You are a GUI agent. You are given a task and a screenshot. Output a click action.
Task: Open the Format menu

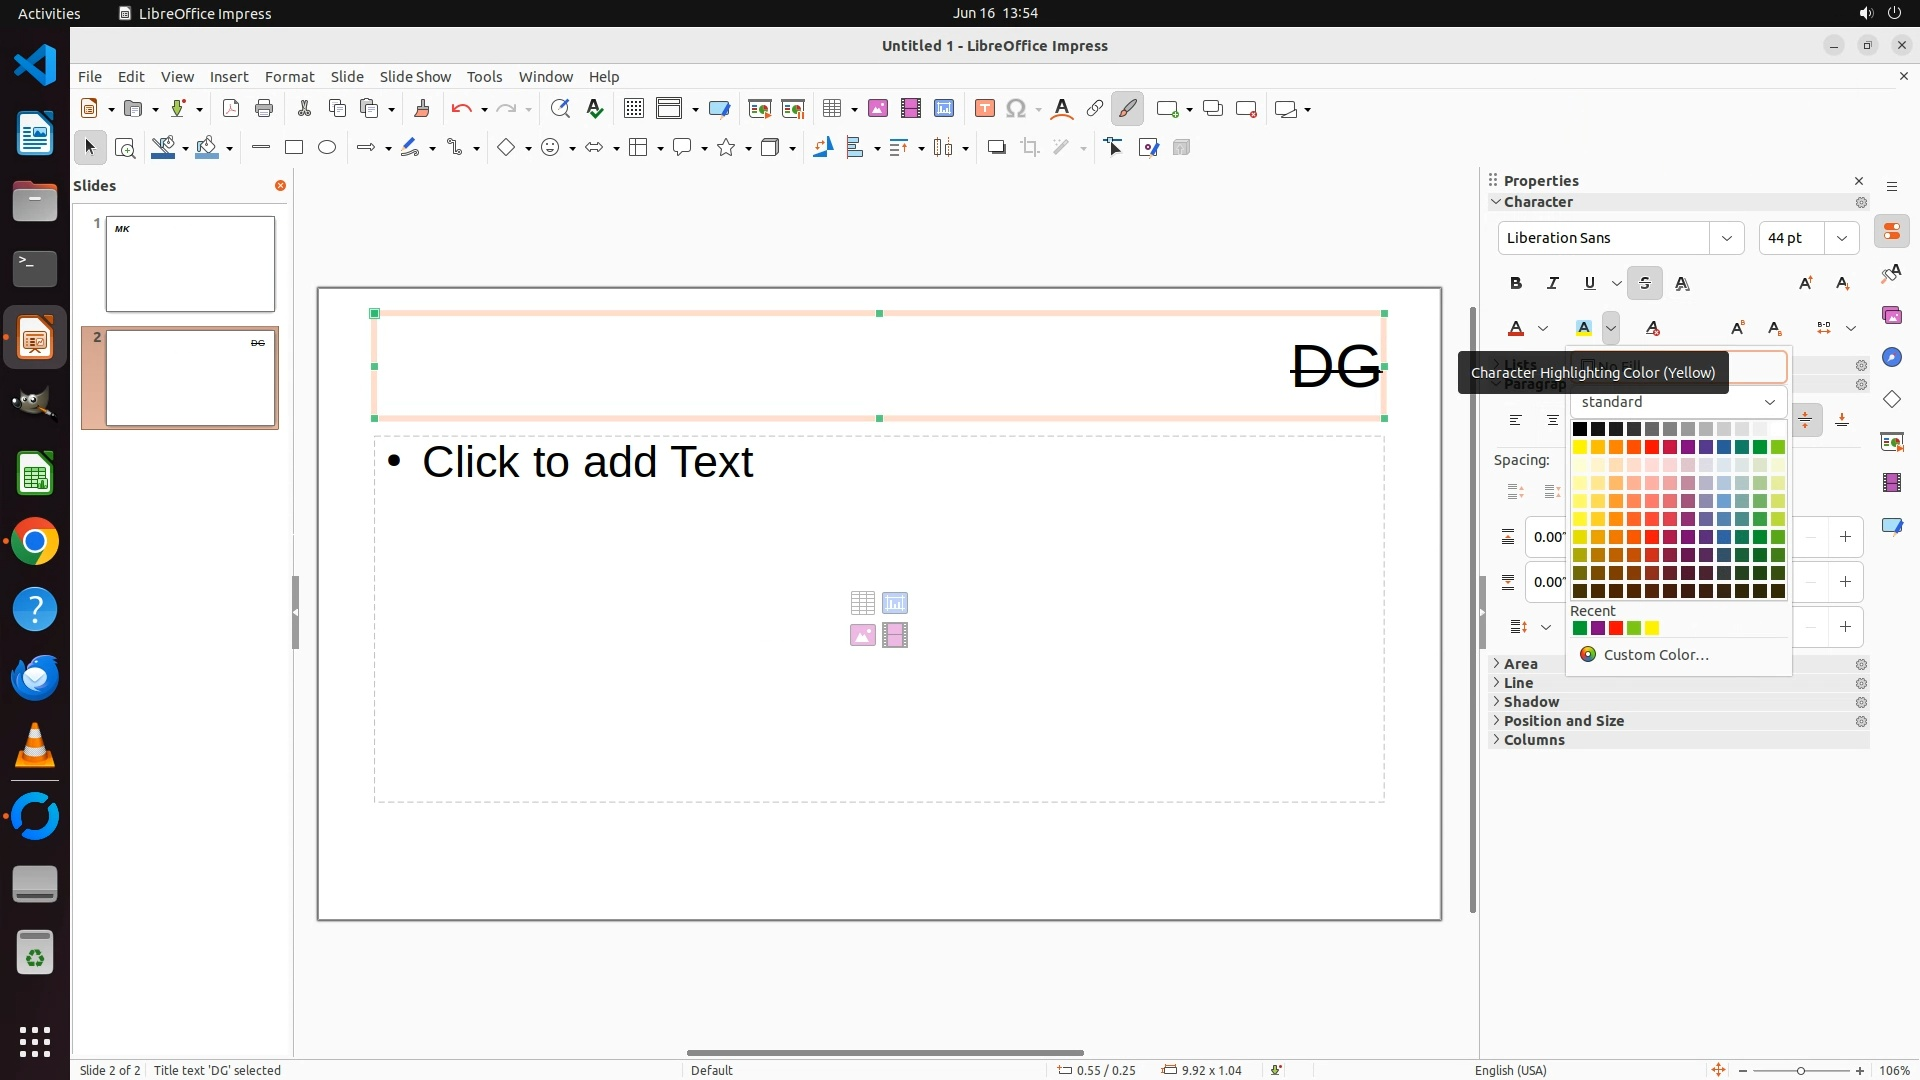click(x=289, y=77)
